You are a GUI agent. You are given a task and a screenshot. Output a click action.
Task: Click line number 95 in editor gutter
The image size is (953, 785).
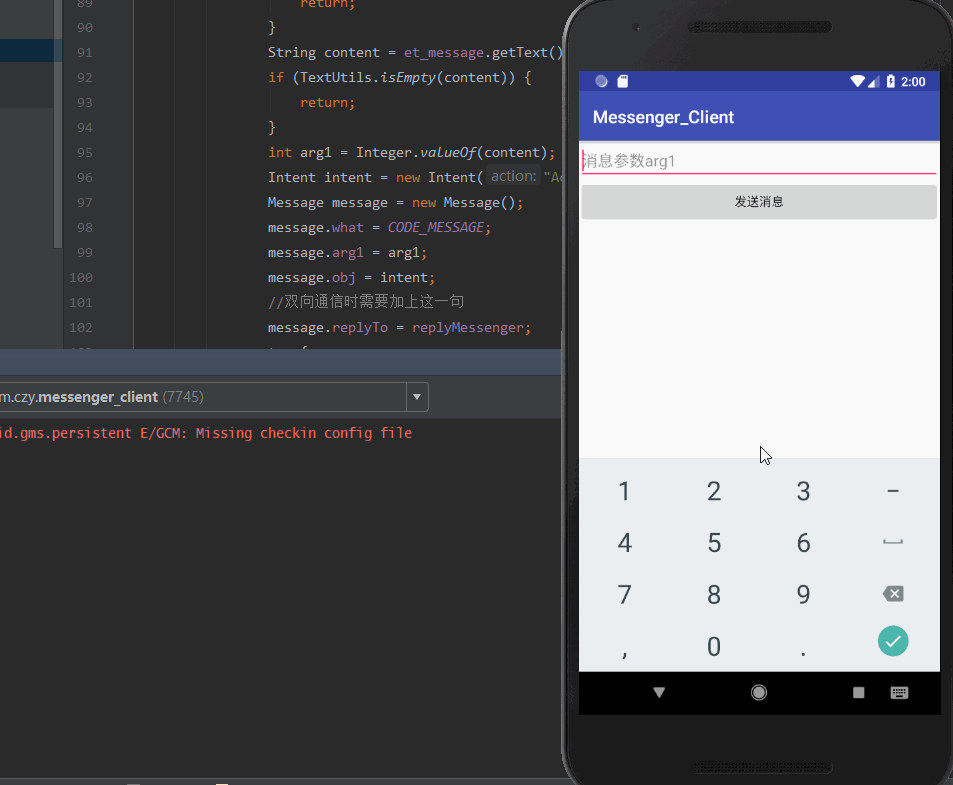tap(84, 152)
